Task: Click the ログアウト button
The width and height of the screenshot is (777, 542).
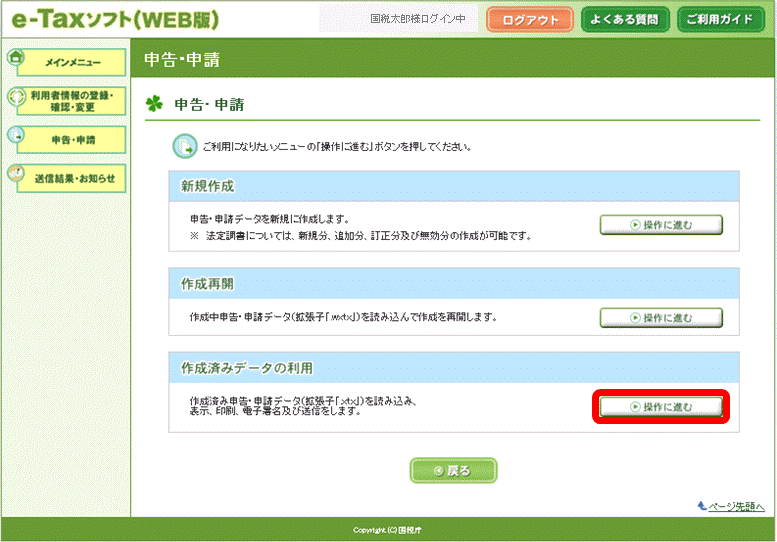Action: (530, 20)
